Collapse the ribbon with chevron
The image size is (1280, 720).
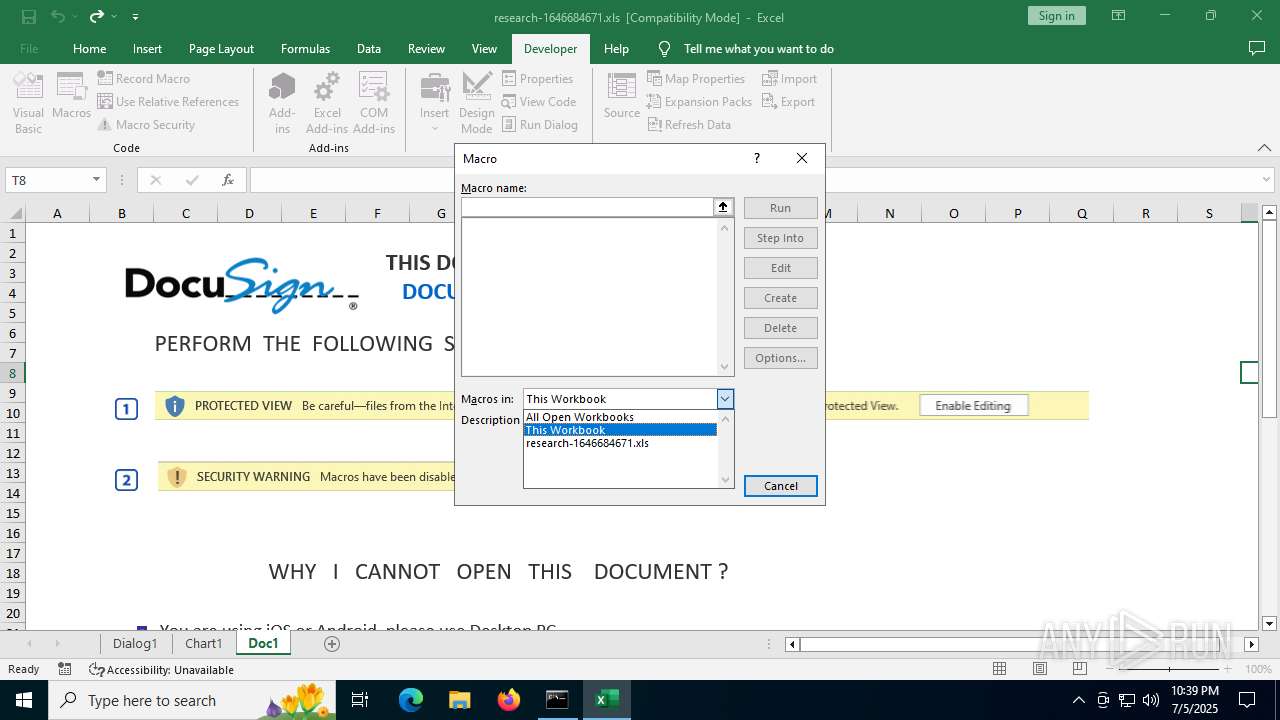pos(1264,147)
